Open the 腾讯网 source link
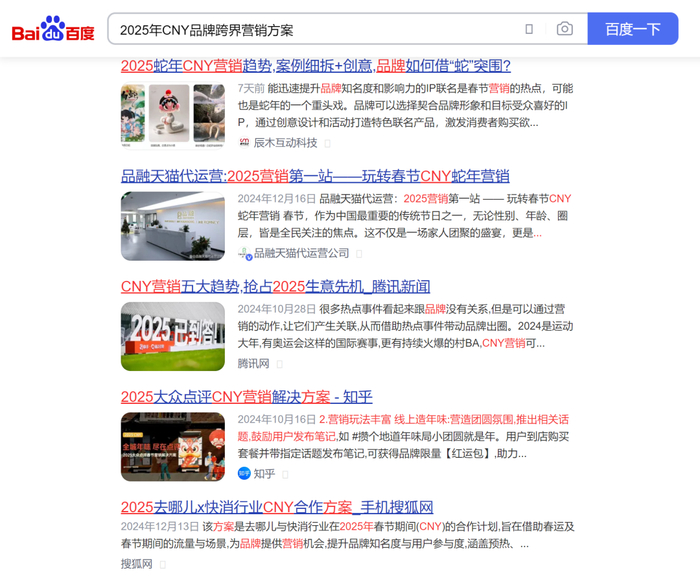The width and height of the screenshot is (700, 585). click(x=254, y=364)
